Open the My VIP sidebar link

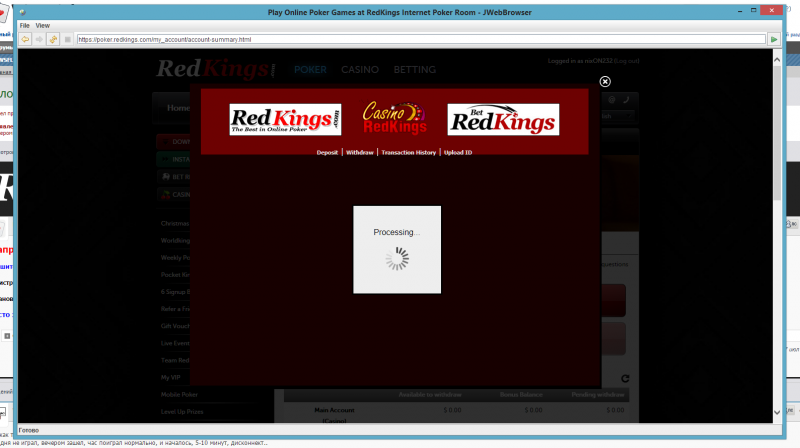tap(170, 378)
